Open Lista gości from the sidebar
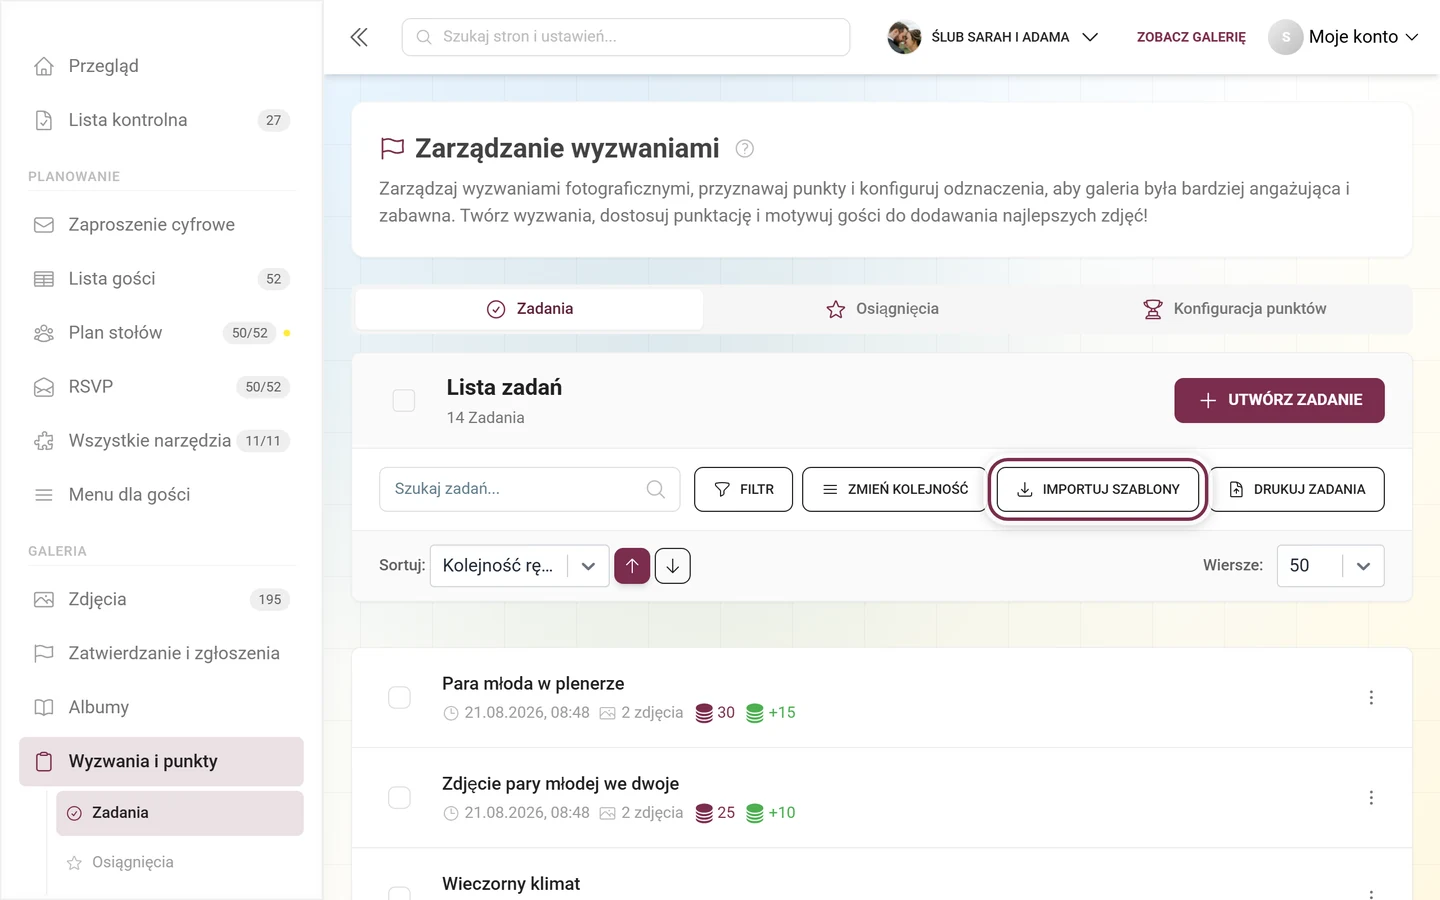 point(161,279)
